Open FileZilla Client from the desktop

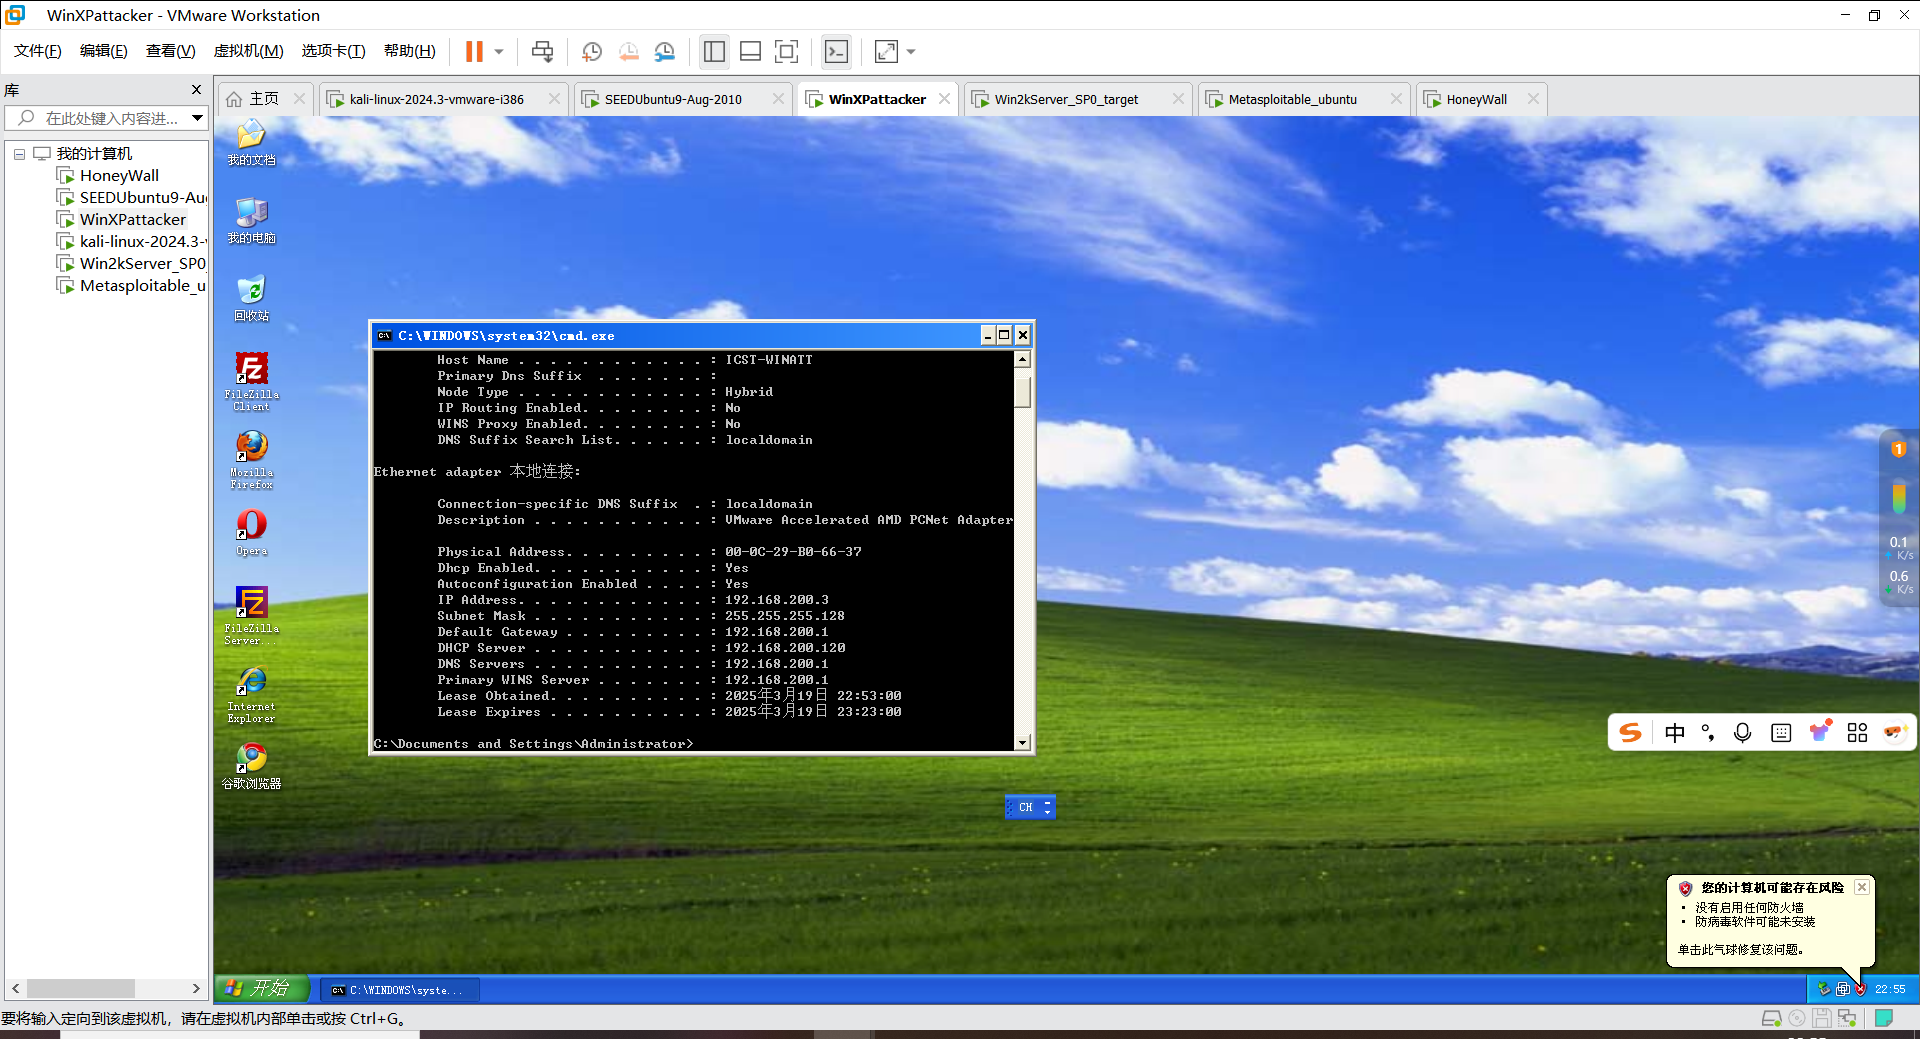[x=251, y=381]
